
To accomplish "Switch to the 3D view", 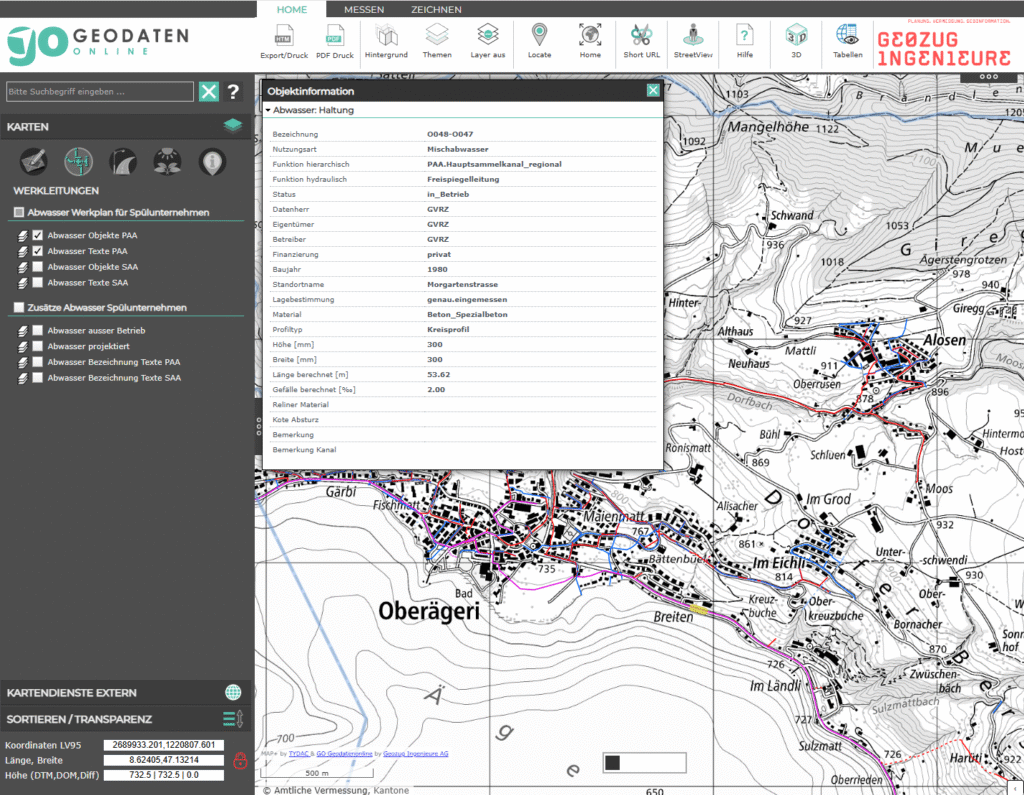I will pyautogui.click(x=796, y=41).
